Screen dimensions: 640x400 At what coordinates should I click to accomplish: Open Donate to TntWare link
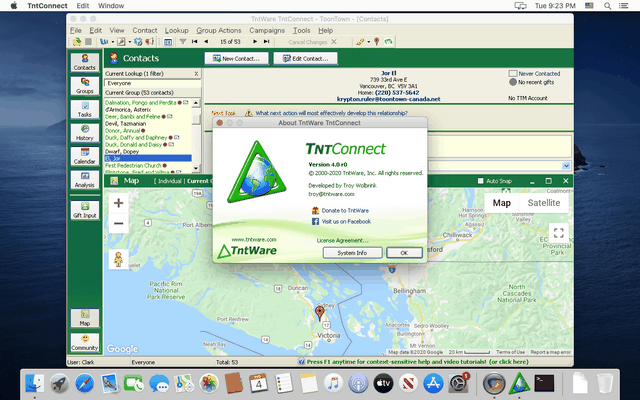point(345,211)
